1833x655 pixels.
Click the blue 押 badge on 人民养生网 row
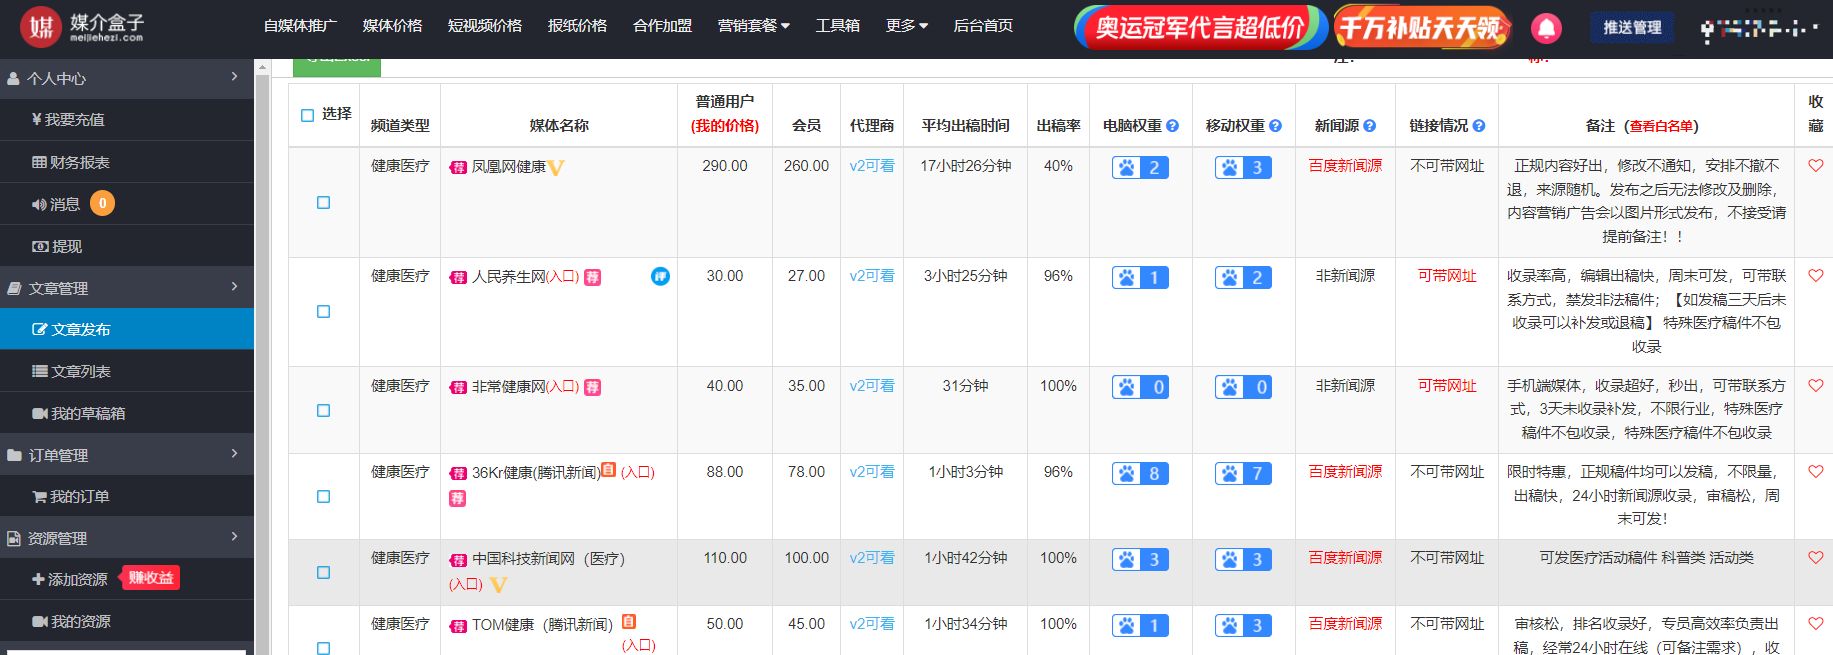(x=660, y=276)
